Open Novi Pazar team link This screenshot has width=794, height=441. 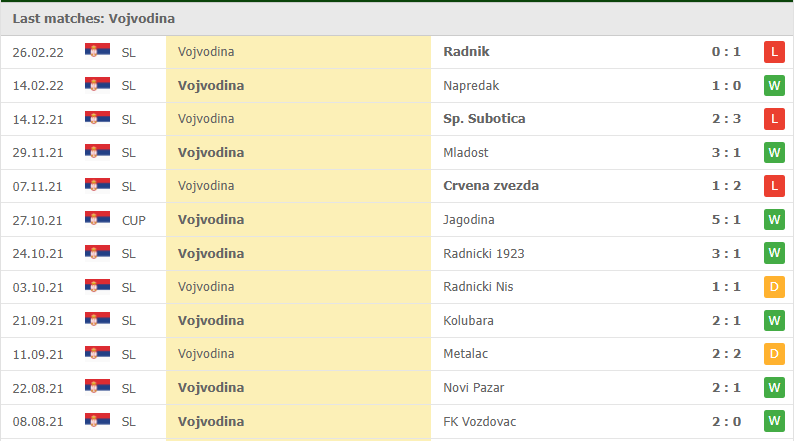(x=473, y=388)
